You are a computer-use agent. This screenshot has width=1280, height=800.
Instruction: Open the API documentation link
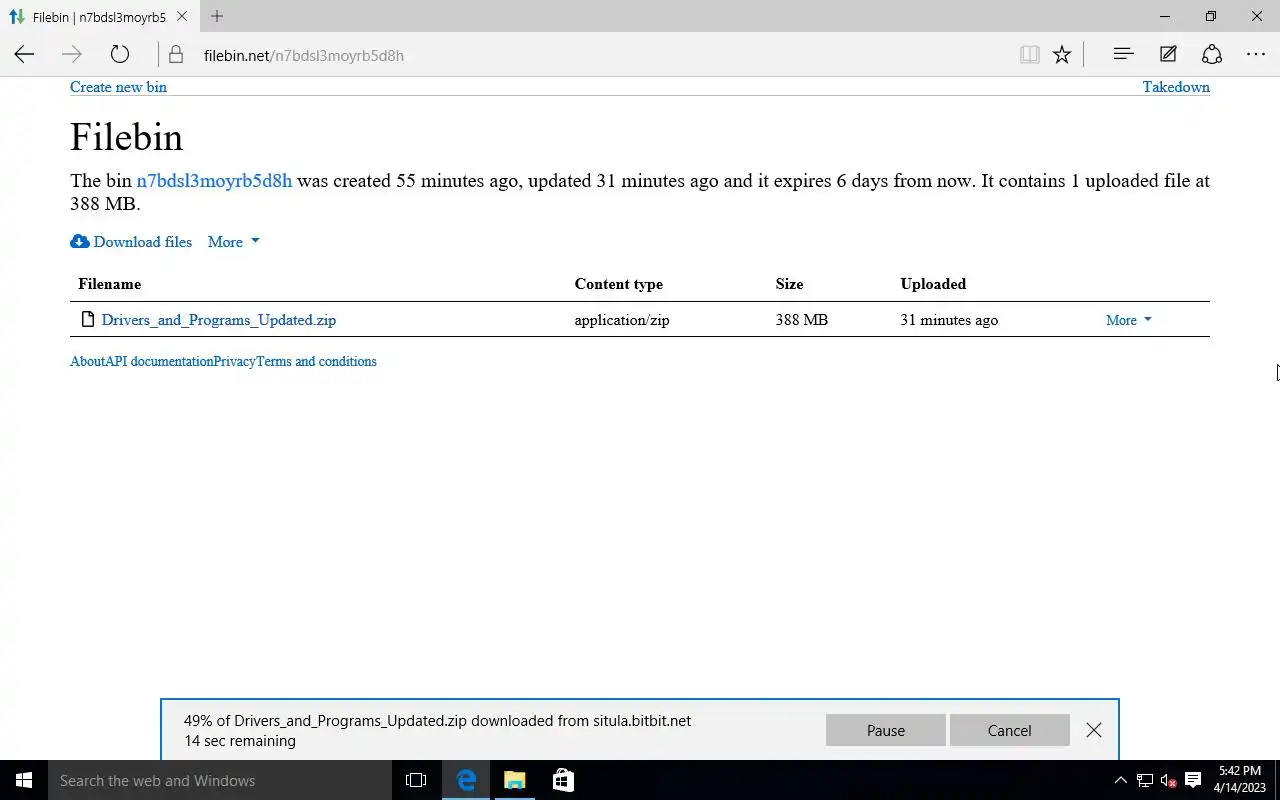[159, 361]
